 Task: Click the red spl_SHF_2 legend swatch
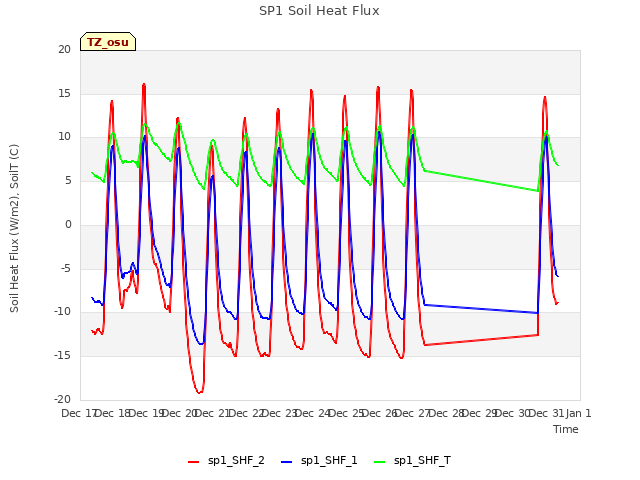click(x=193, y=462)
